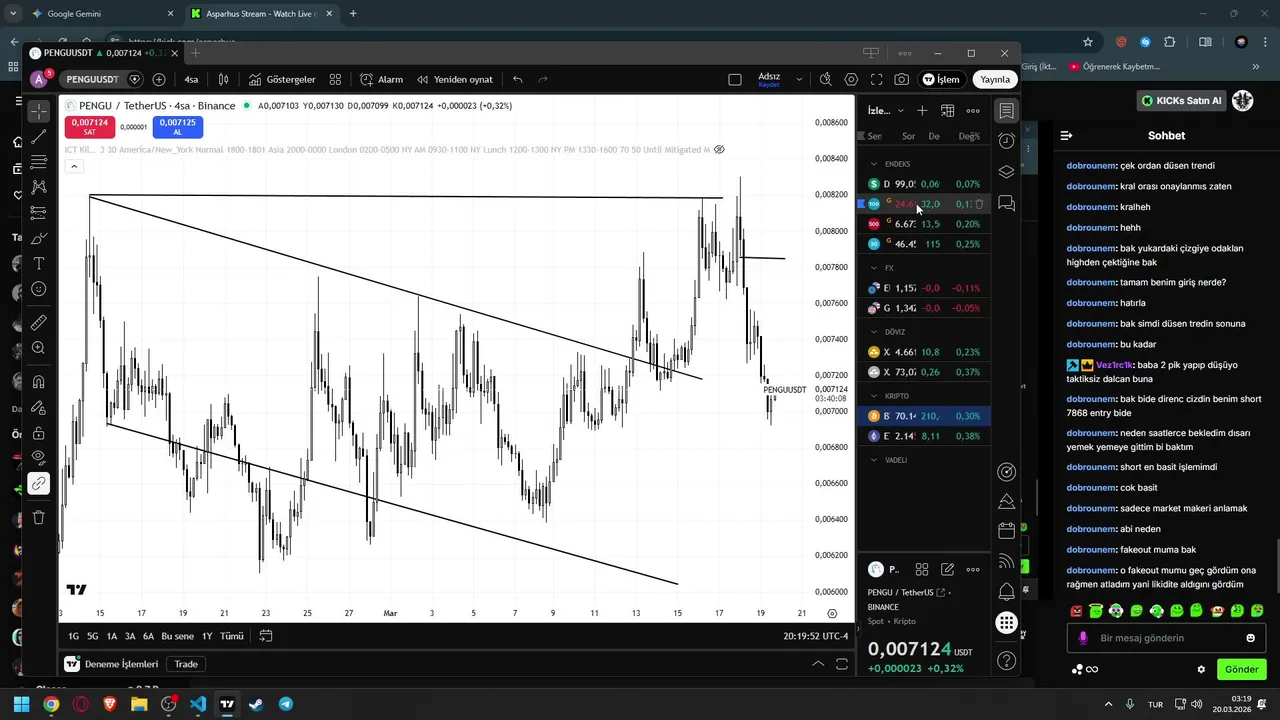Click the Yayınla publish button
1280x720 pixels.
point(995,79)
